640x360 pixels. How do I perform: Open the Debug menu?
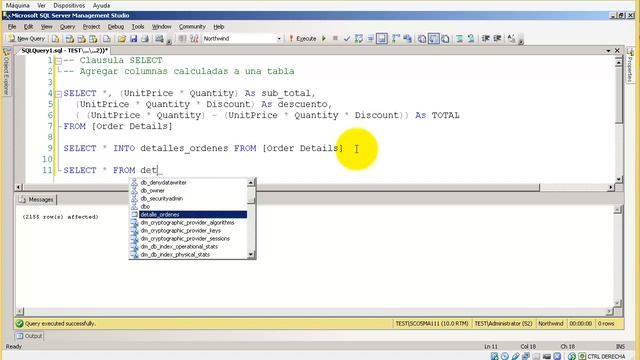pyautogui.click(x=116, y=27)
